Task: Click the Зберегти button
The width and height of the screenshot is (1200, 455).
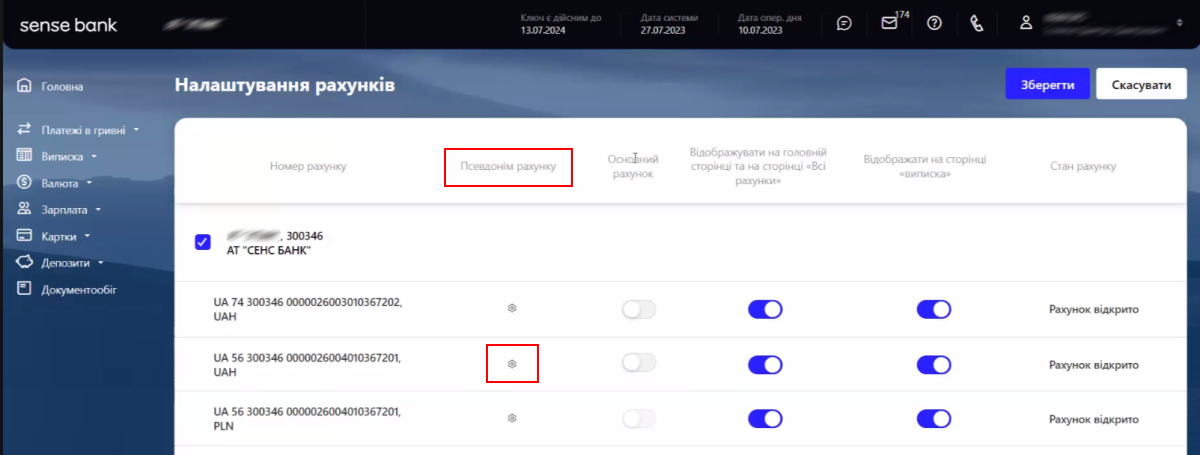Action: 1047,85
